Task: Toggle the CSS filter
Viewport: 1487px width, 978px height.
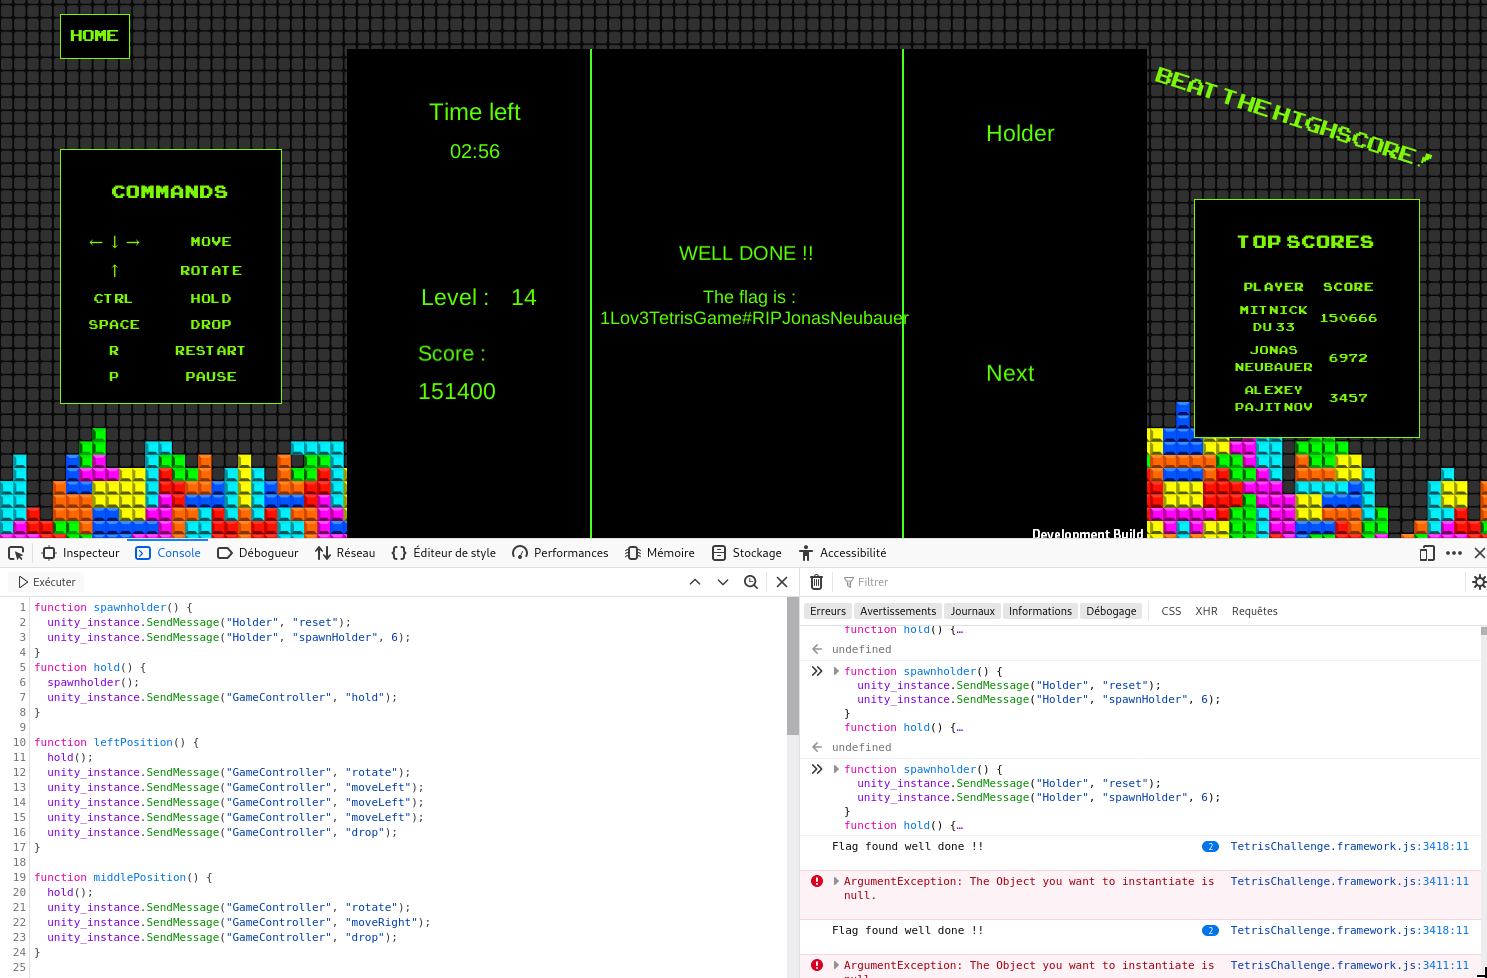Action: [1171, 611]
